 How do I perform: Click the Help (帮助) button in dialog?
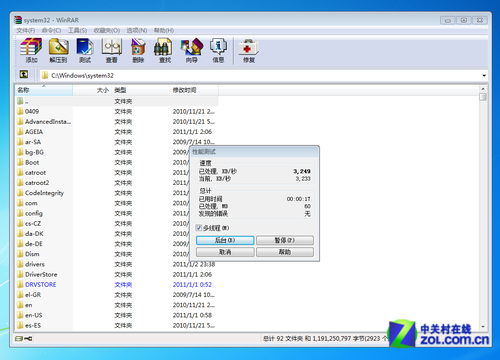pyautogui.click(x=285, y=252)
